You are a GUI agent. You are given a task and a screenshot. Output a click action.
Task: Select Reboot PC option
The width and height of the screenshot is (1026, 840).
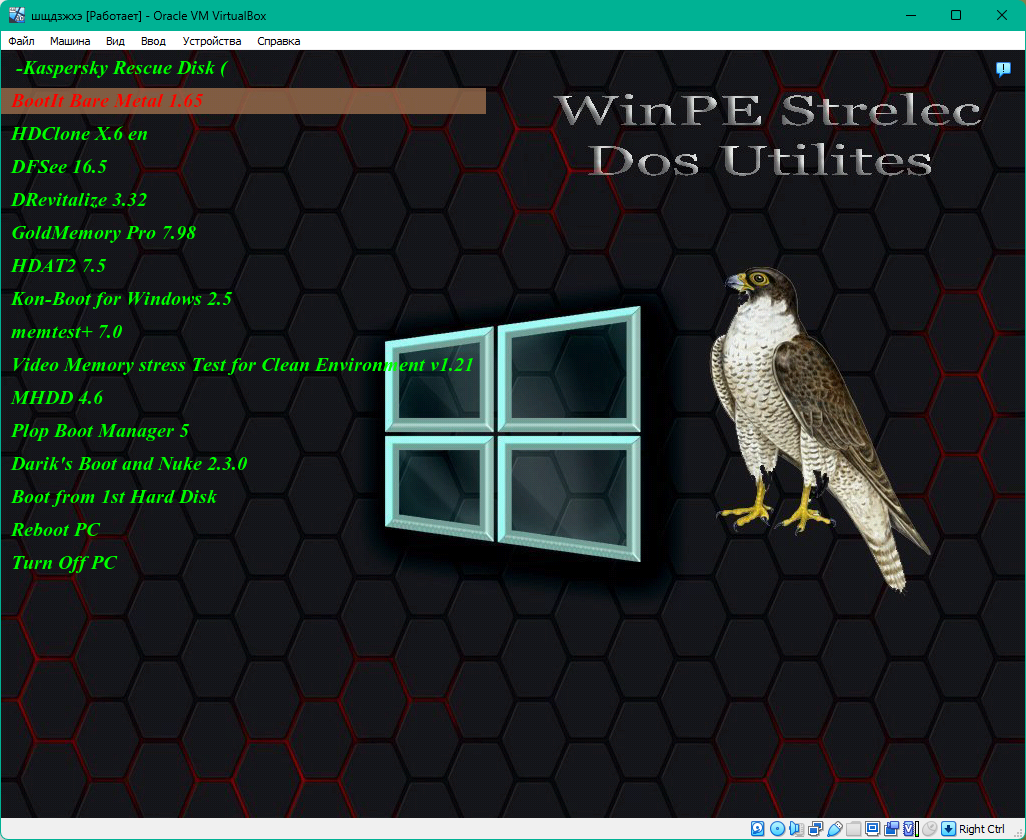click(55, 530)
